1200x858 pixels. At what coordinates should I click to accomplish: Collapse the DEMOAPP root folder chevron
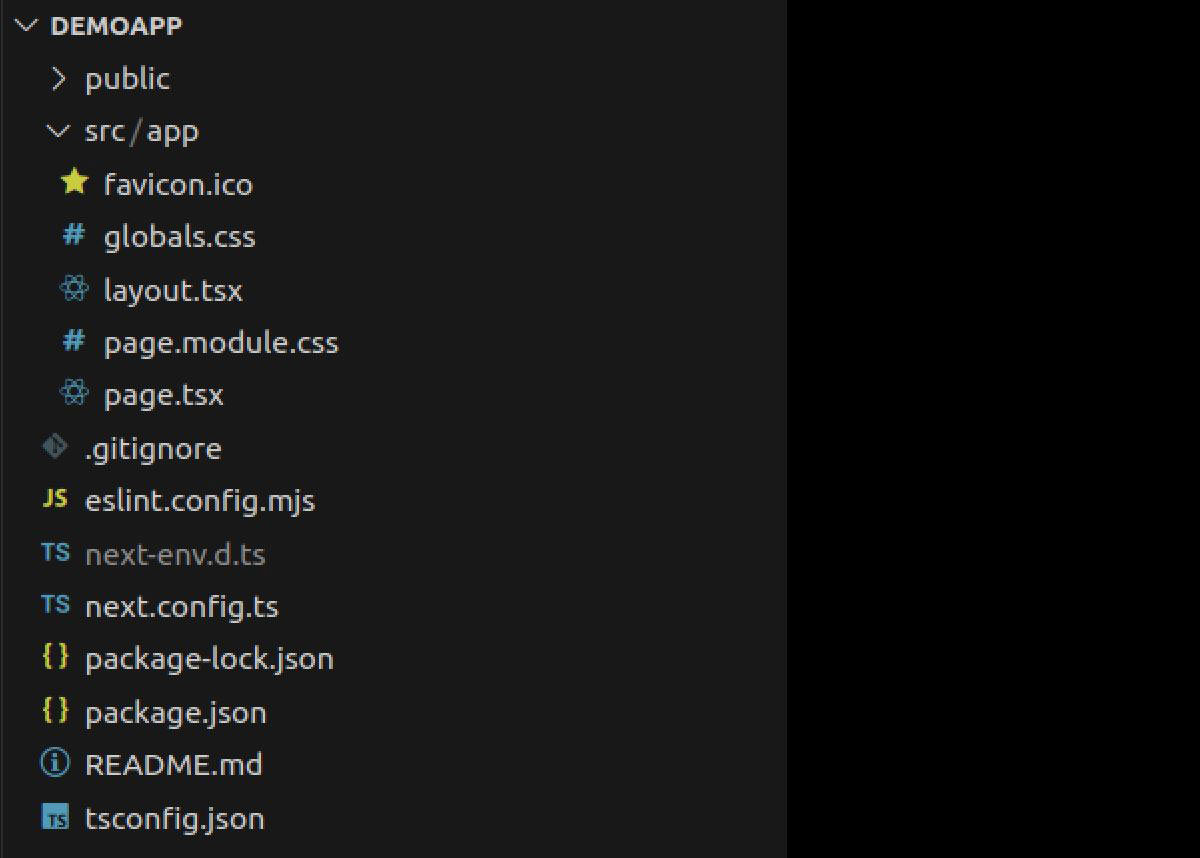pyautogui.click(x=26, y=26)
